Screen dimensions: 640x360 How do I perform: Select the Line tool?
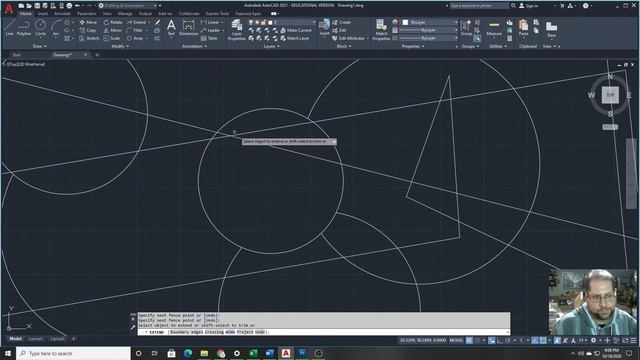(x=9, y=27)
